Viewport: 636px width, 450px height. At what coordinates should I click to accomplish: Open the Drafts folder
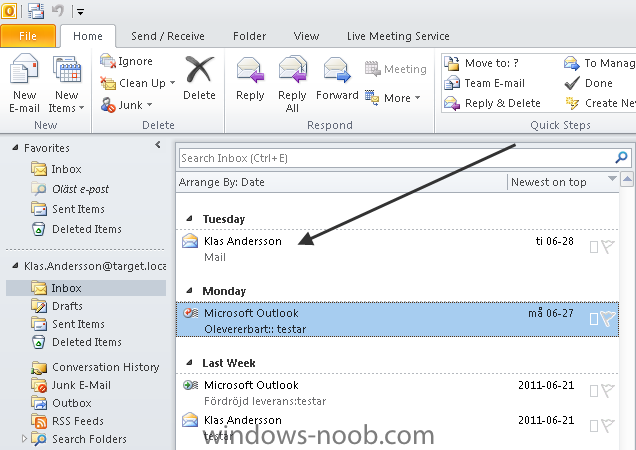[57, 306]
